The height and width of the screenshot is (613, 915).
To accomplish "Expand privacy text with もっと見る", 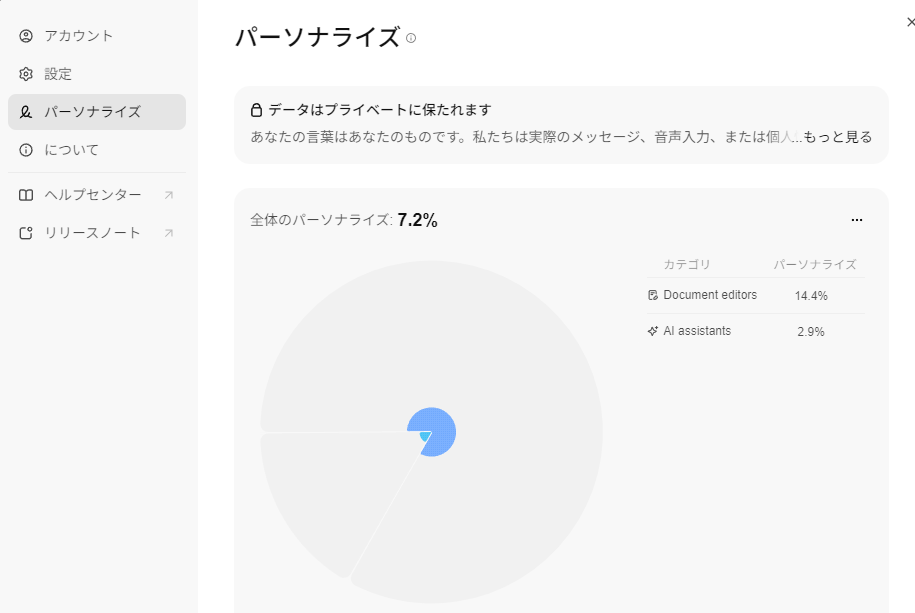I will (x=838, y=137).
